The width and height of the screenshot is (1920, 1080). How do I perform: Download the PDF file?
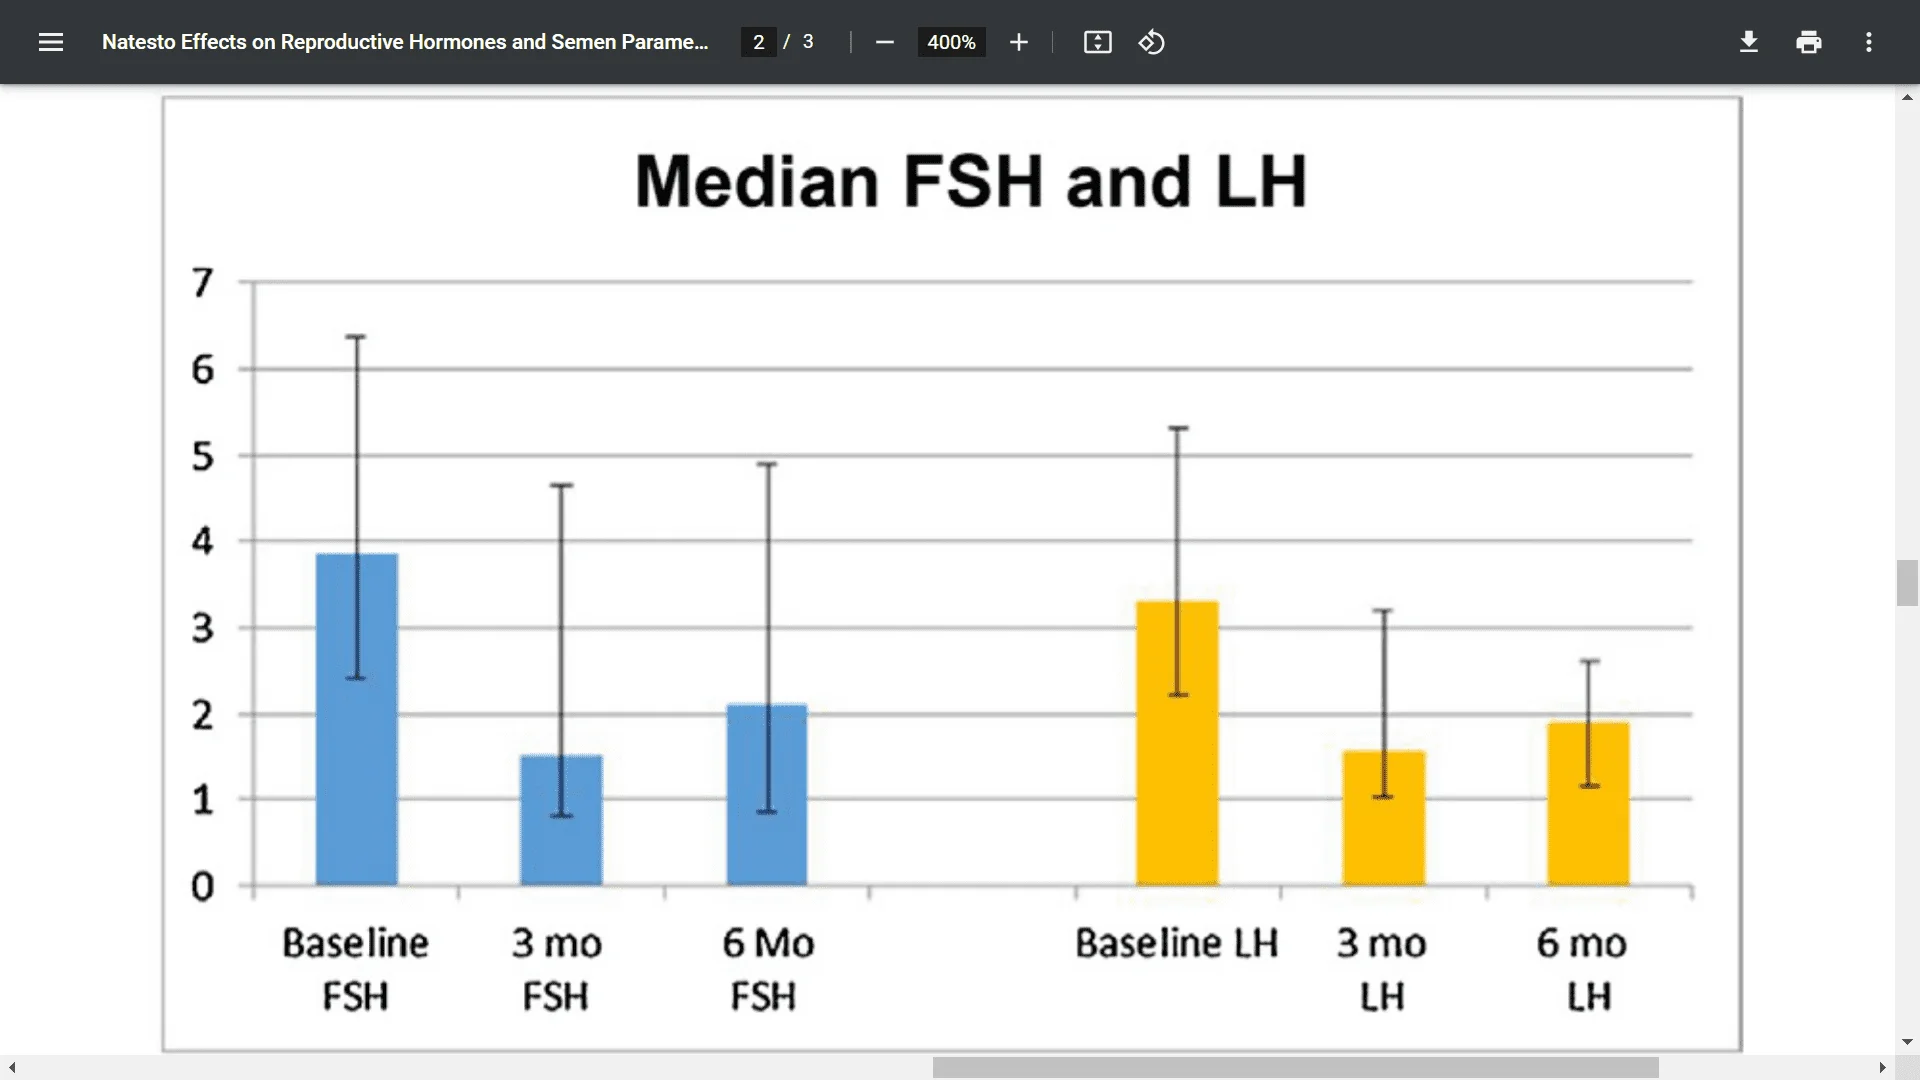[x=1748, y=42]
